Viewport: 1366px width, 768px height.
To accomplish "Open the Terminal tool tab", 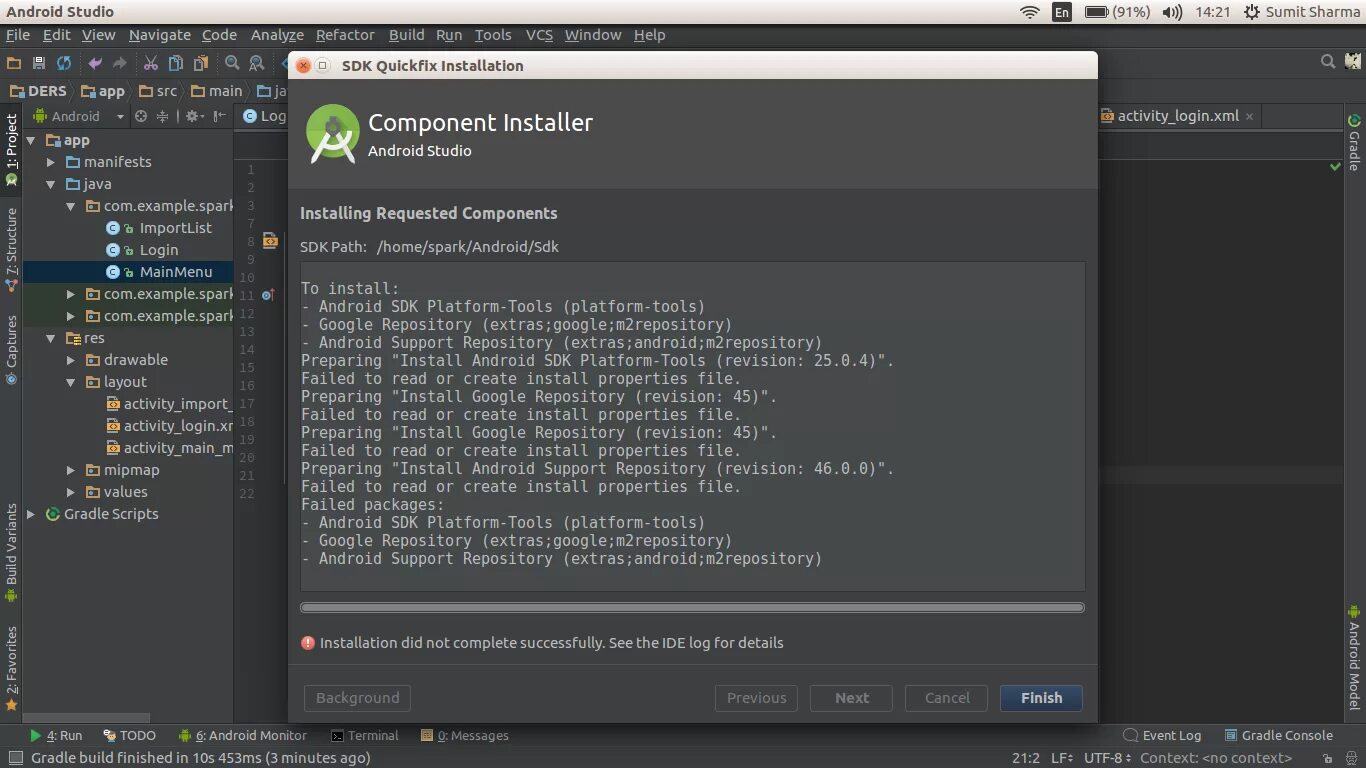I will (x=365, y=735).
